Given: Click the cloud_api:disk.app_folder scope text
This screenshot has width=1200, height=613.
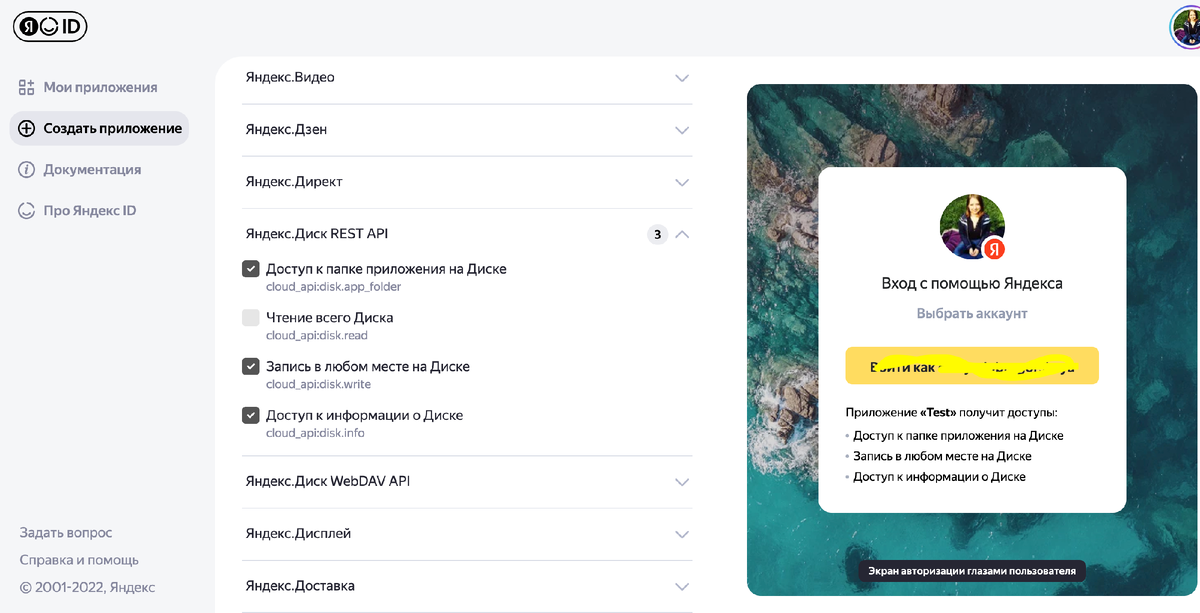Looking at the screenshot, I should (x=333, y=287).
